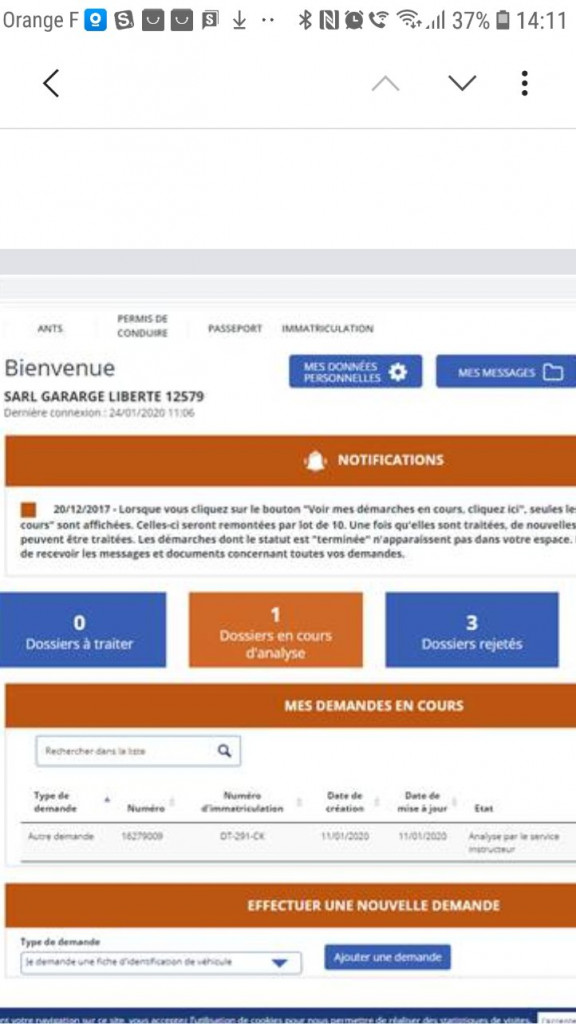Click the gear icon on Mes données personnelles
Image resolution: width=576 pixels, height=1024 pixels.
398,372
